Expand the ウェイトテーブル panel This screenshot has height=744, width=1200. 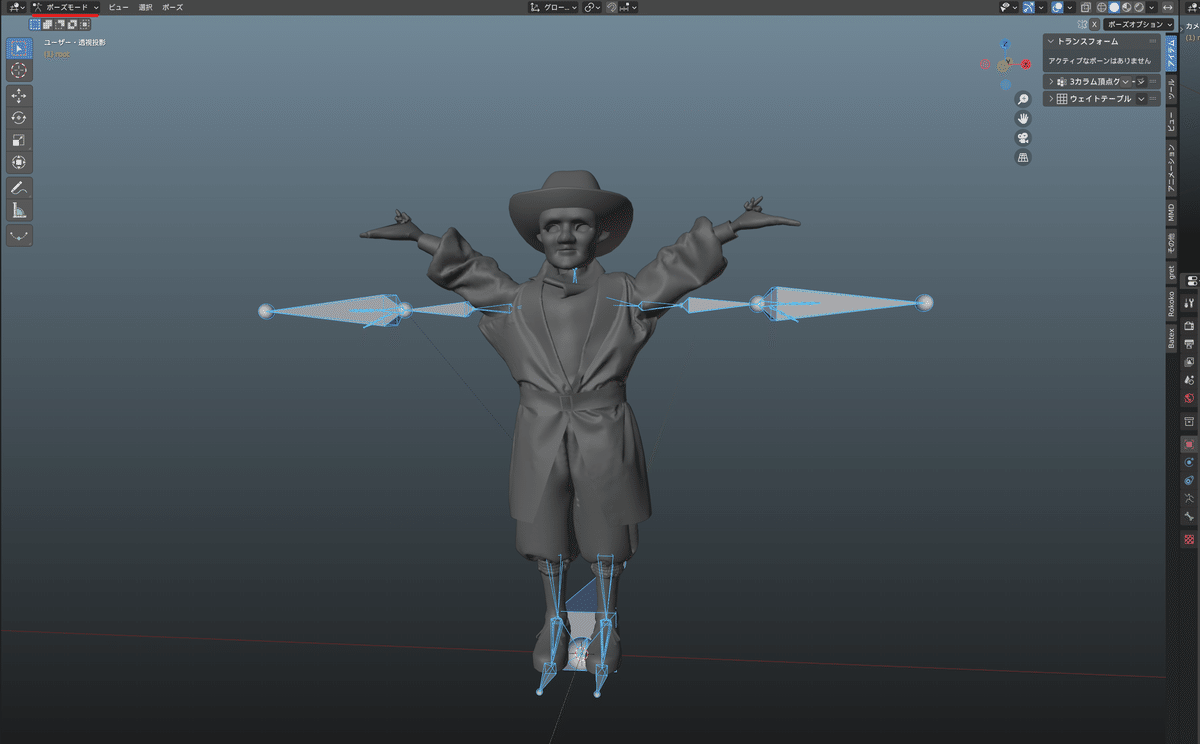point(1051,99)
